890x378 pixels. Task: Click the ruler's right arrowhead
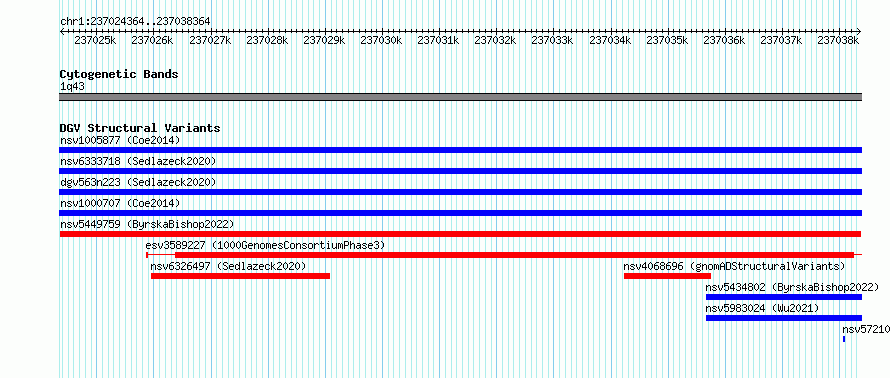[859, 31]
